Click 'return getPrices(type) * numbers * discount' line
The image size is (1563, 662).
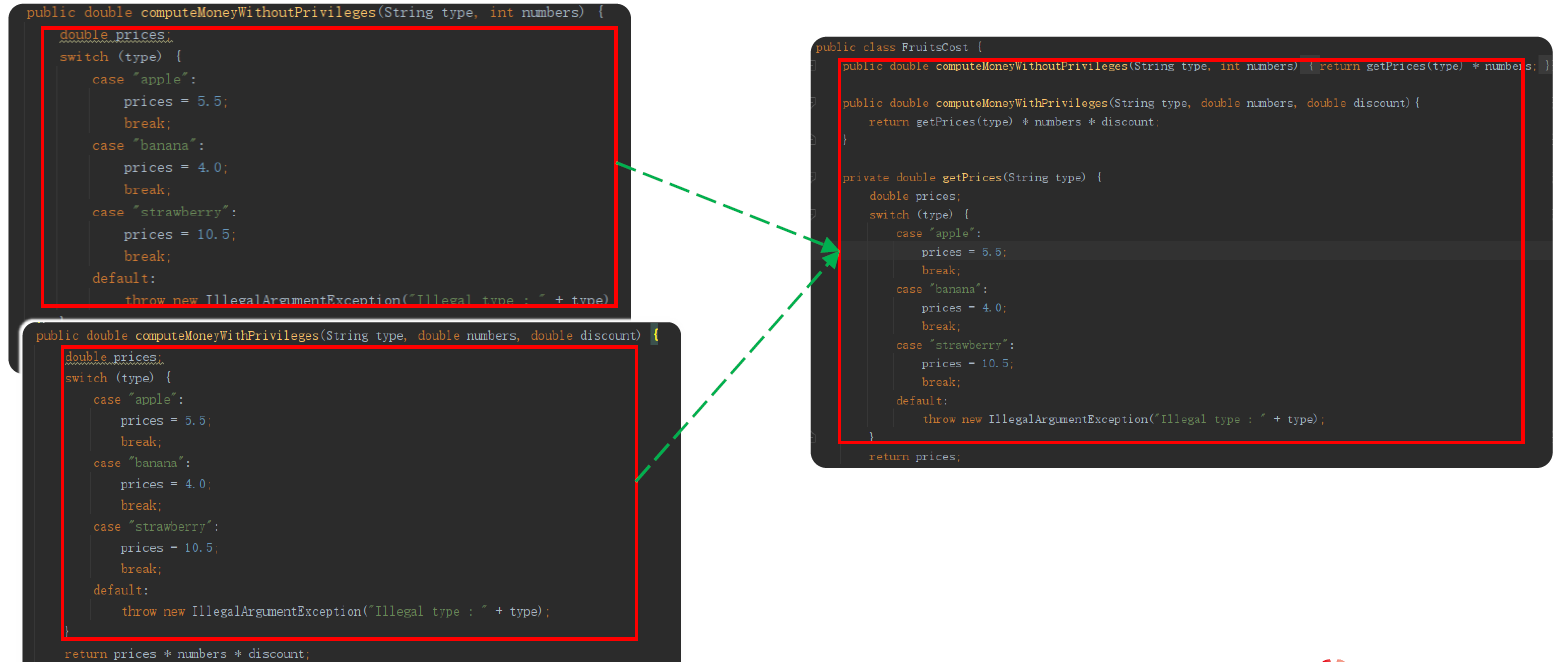click(x=1013, y=122)
